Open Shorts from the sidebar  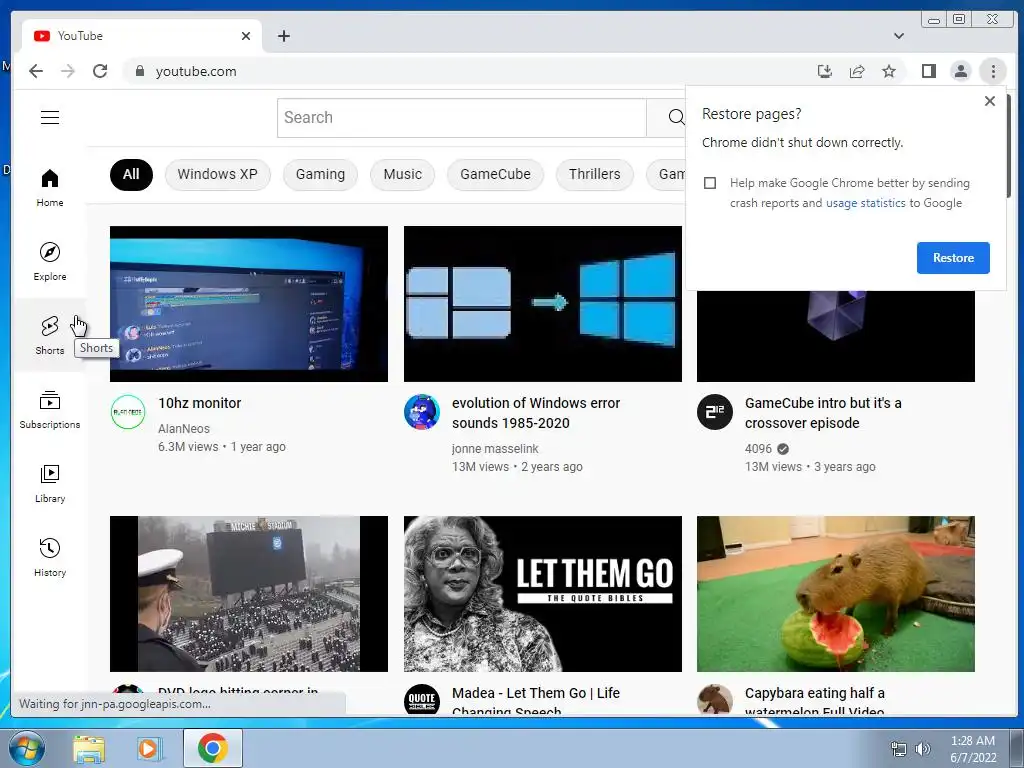tap(50, 336)
